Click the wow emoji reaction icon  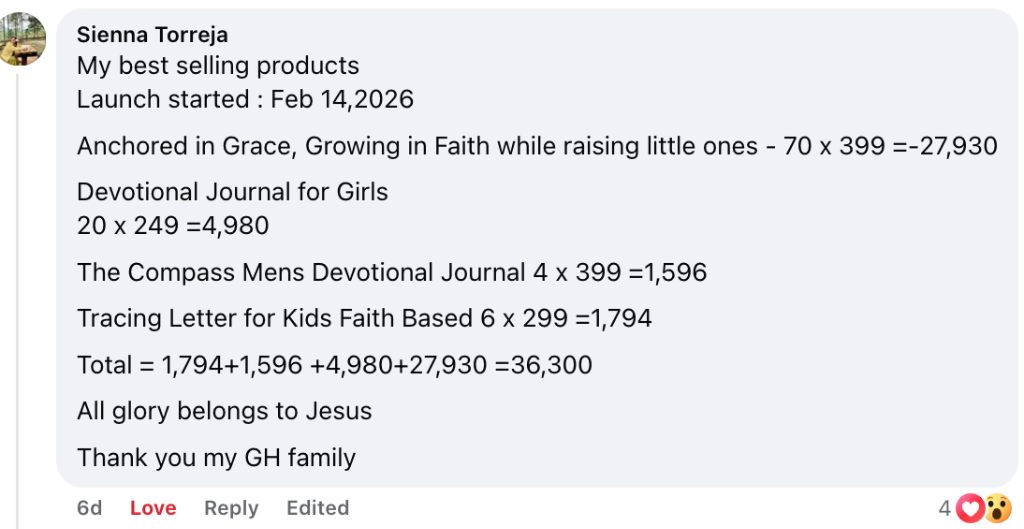(996, 509)
